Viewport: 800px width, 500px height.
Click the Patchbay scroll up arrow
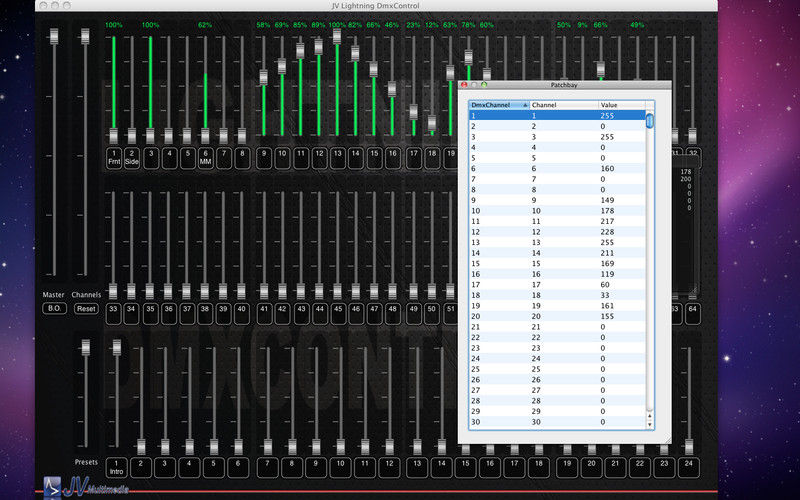pos(649,416)
